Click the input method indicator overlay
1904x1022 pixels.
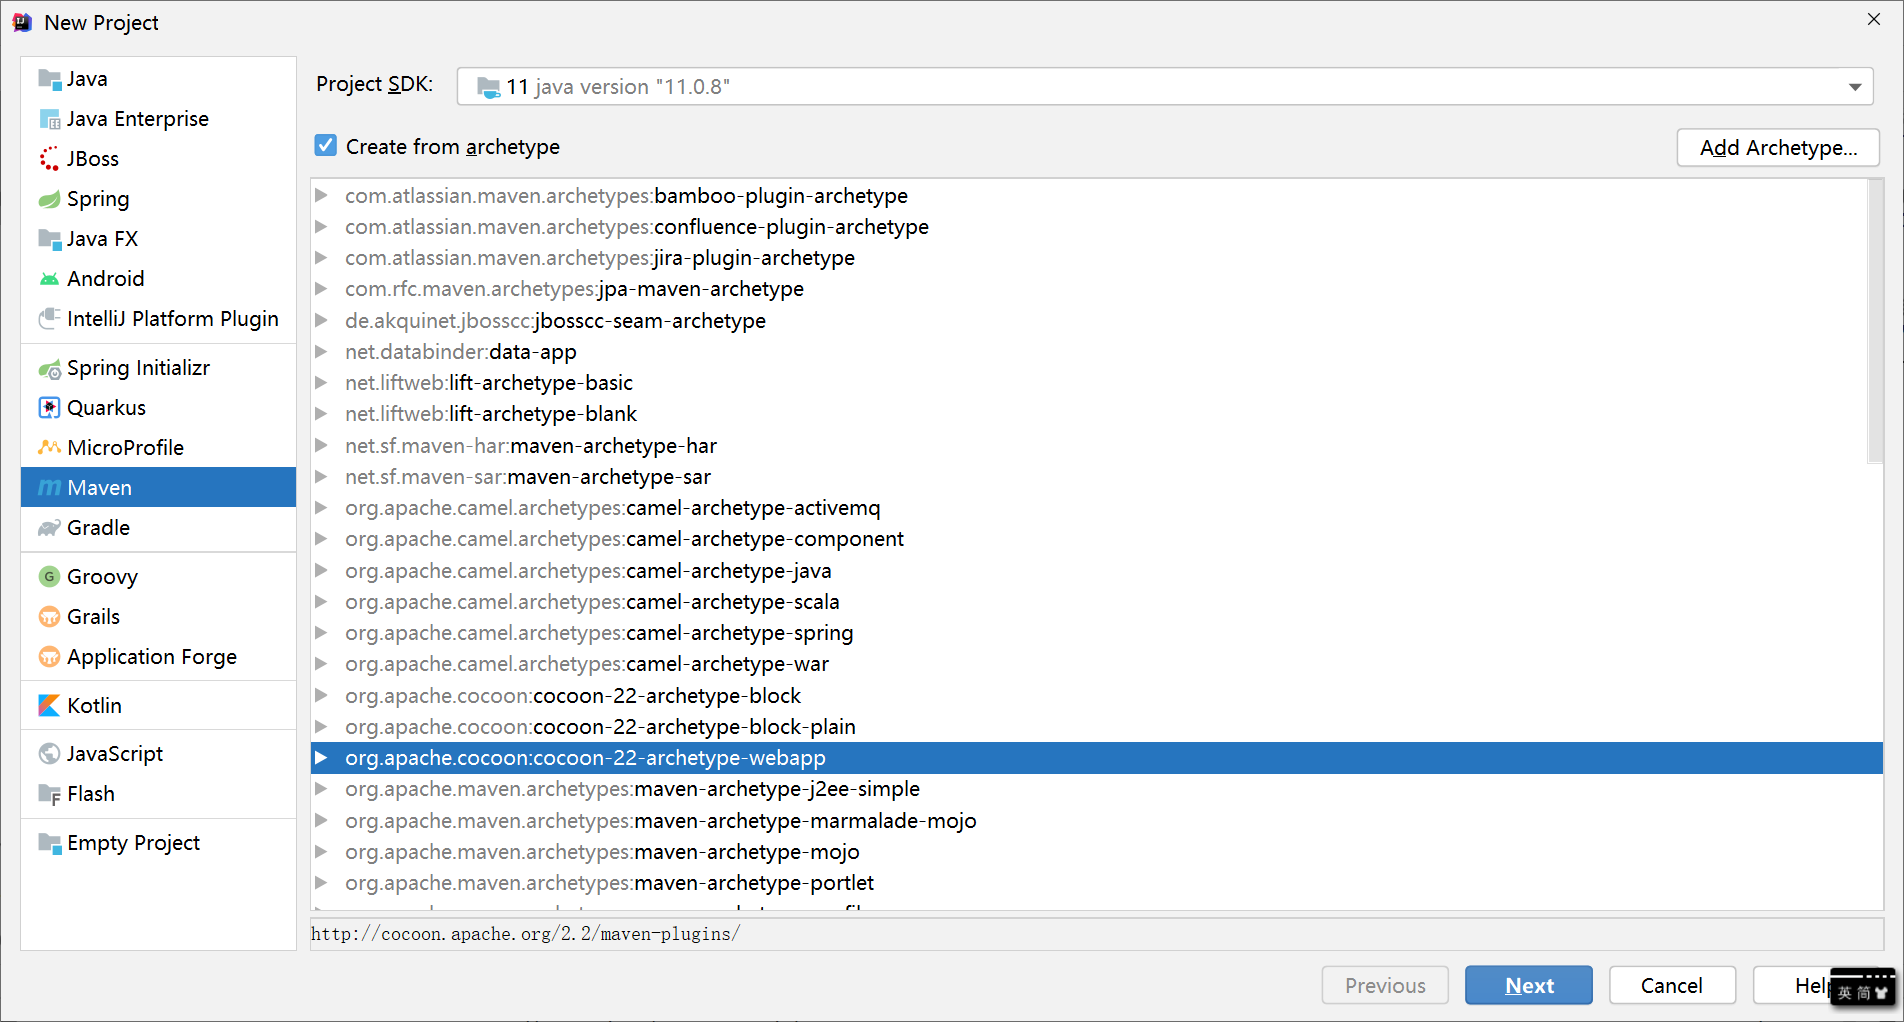pyautogui.click(x=1862, y=988)
